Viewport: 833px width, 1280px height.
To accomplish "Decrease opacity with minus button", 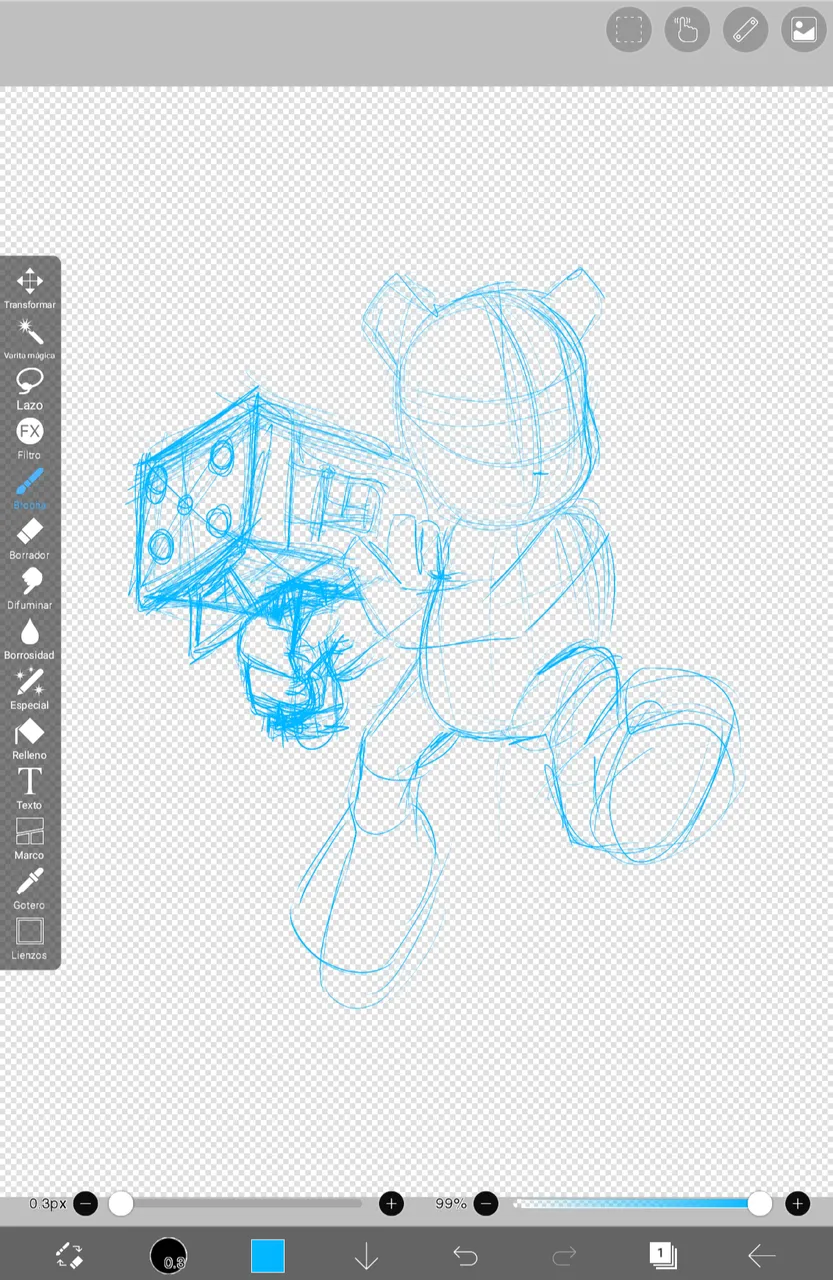I will [x=486, y=1203].
